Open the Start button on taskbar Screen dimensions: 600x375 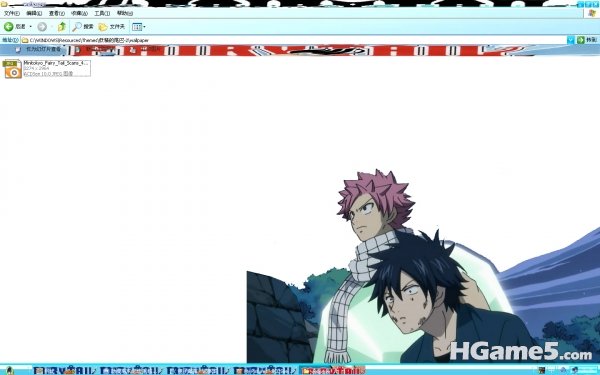[10, 370]
